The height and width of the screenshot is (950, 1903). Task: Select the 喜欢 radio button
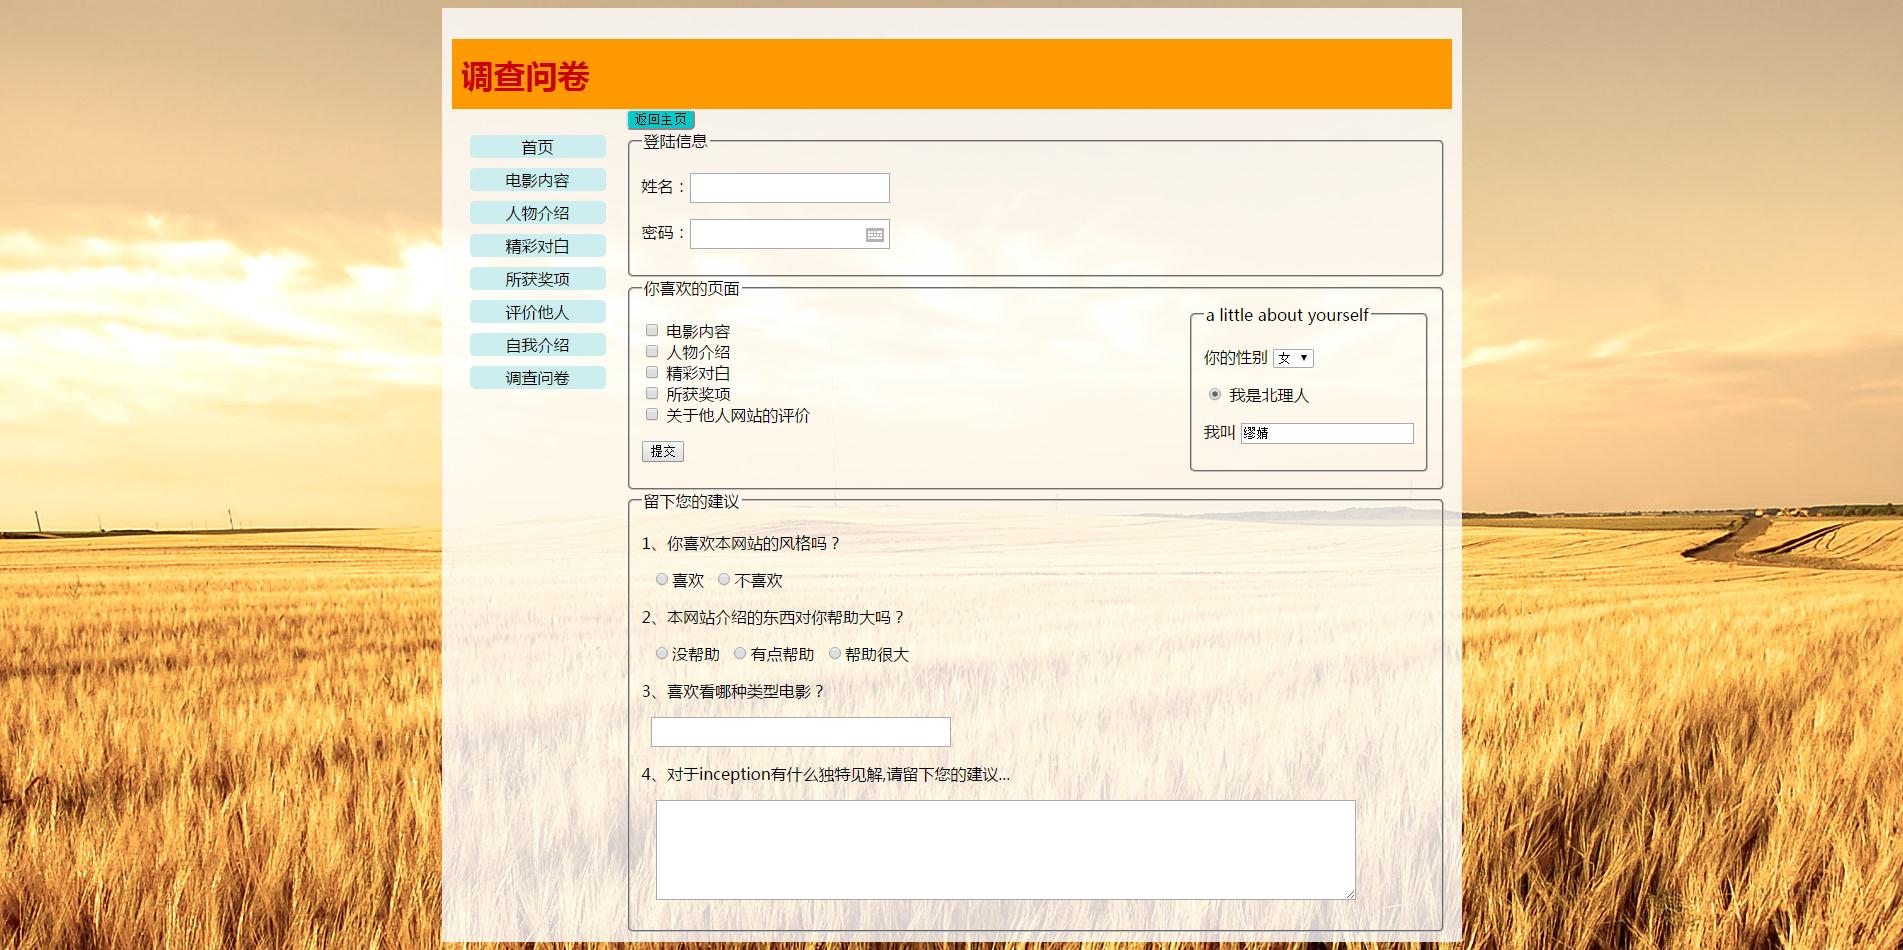coord(662,579)
